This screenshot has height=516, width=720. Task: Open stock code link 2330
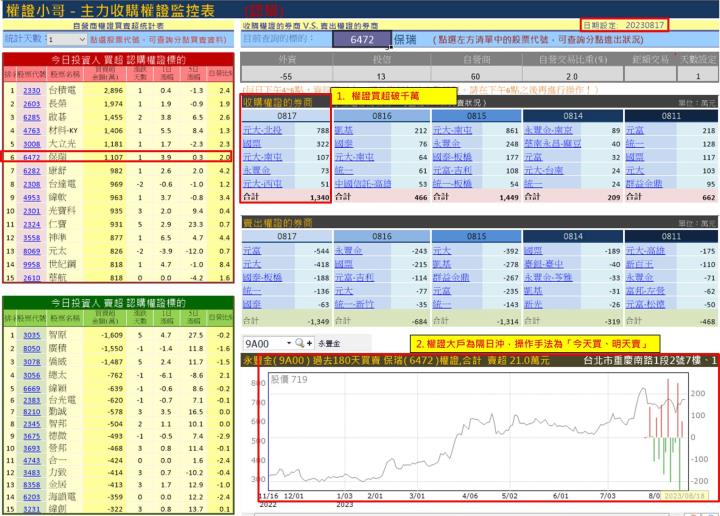tap(32, 91)
